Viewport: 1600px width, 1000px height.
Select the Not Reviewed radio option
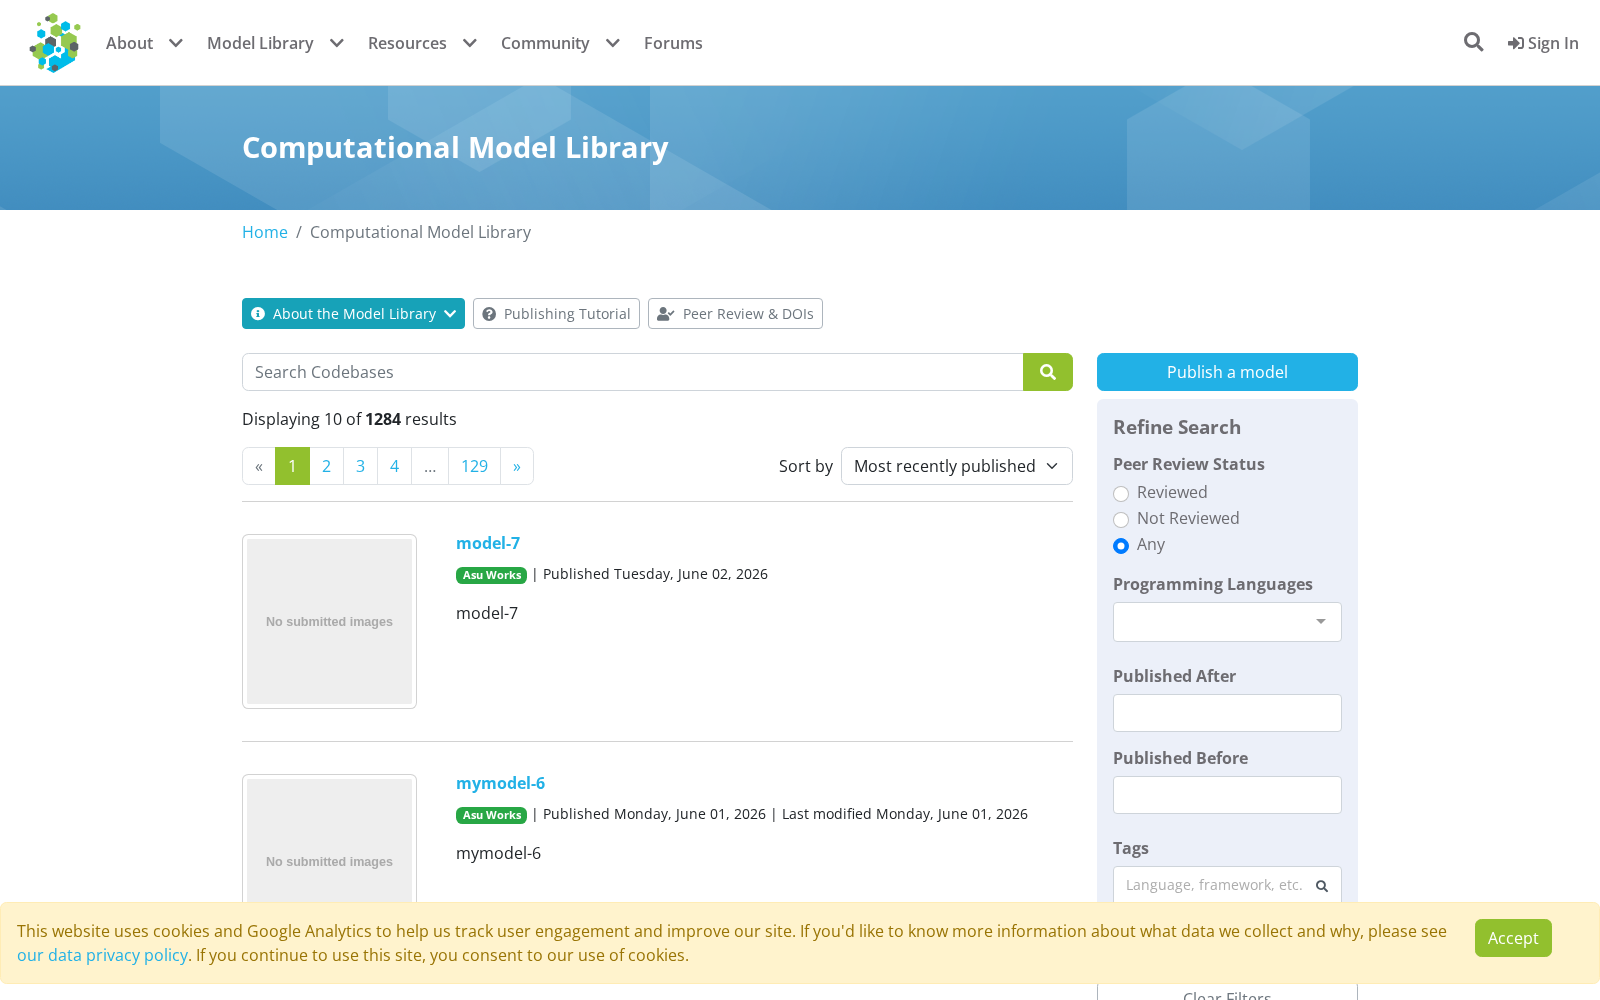[1121, 520]
